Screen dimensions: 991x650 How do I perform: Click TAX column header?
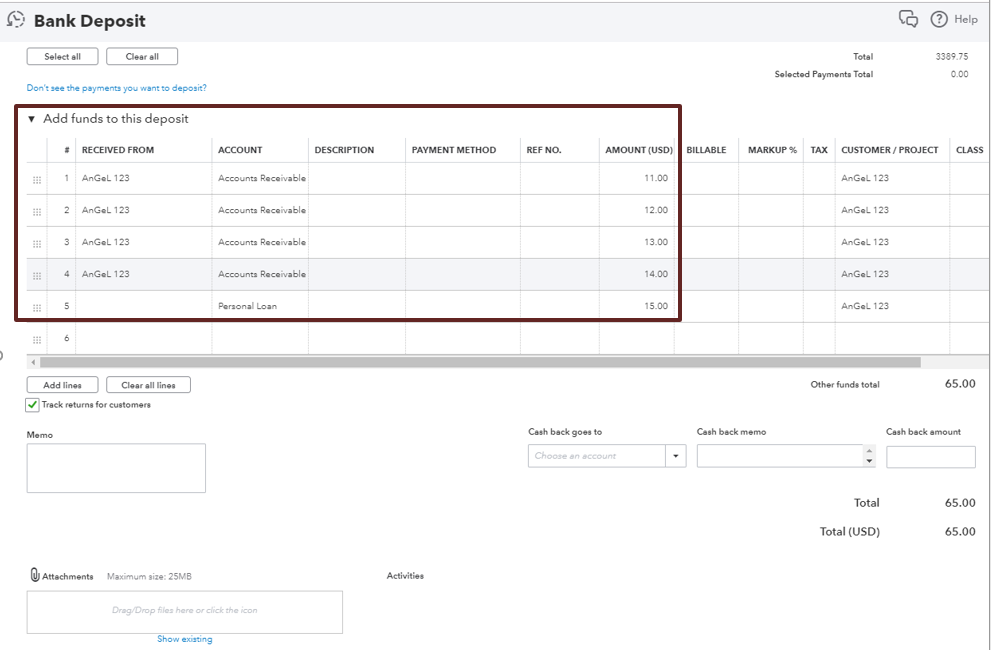tap(819, 150)
